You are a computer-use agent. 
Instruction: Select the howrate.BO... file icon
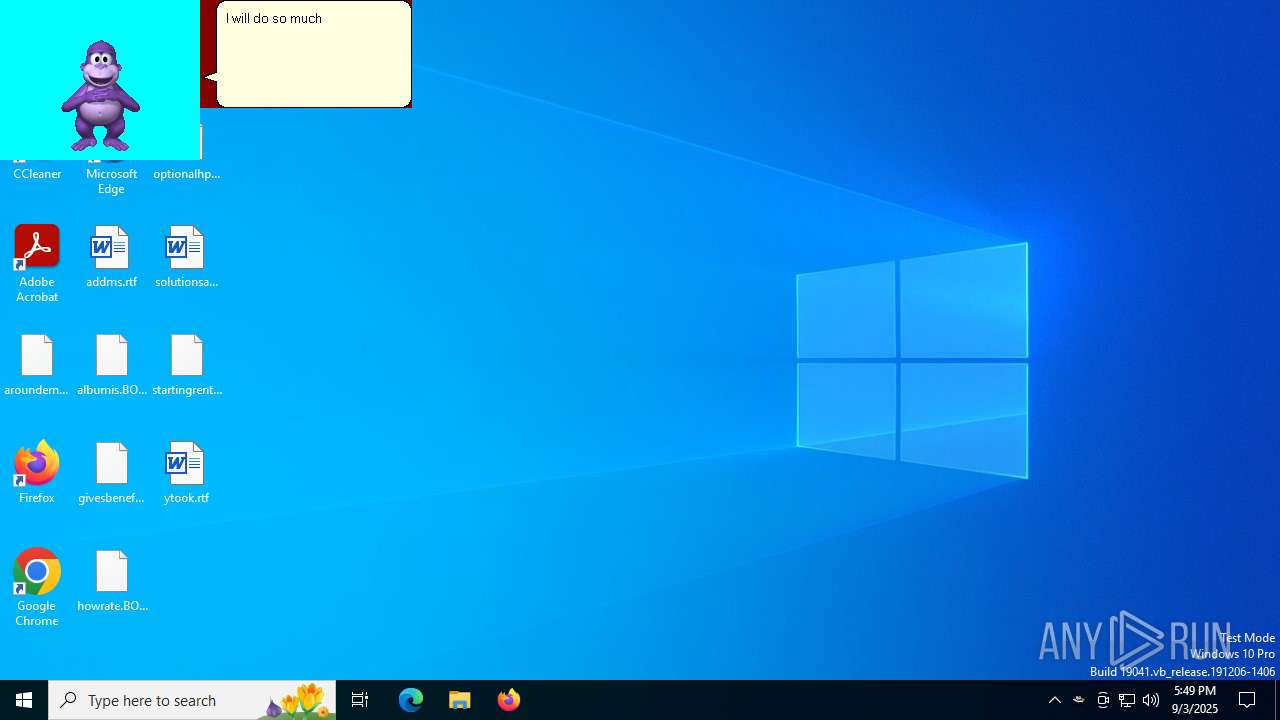[x=112, y=581]
